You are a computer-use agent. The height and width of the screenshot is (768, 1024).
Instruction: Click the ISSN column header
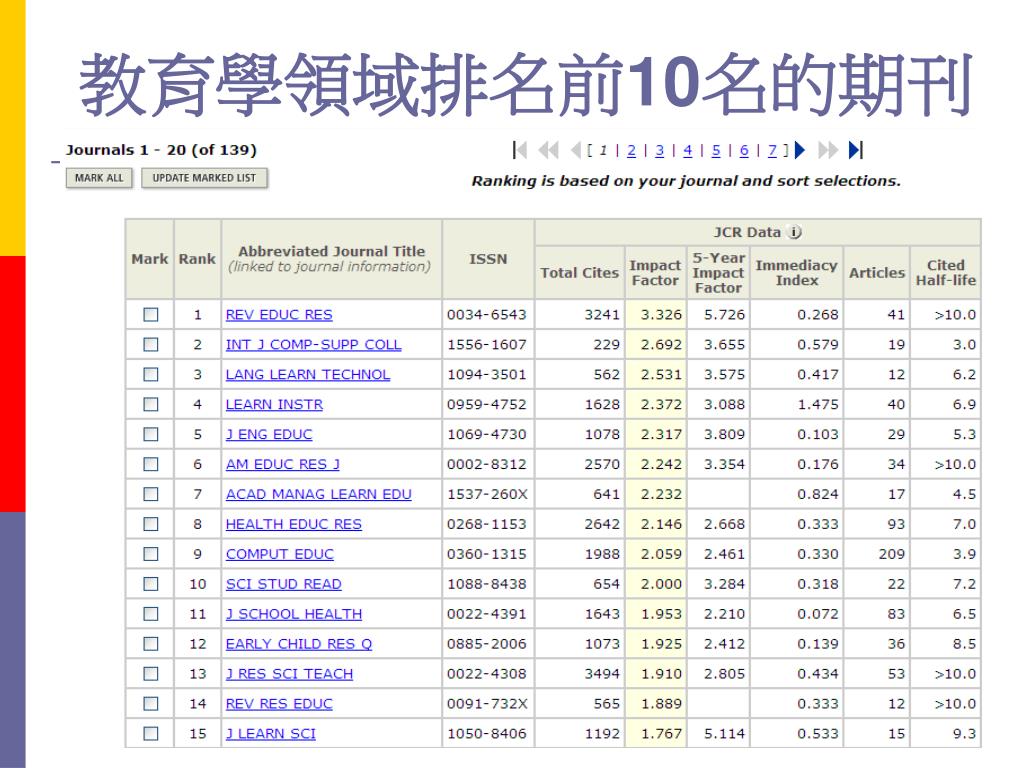click(x=488, y=259)
